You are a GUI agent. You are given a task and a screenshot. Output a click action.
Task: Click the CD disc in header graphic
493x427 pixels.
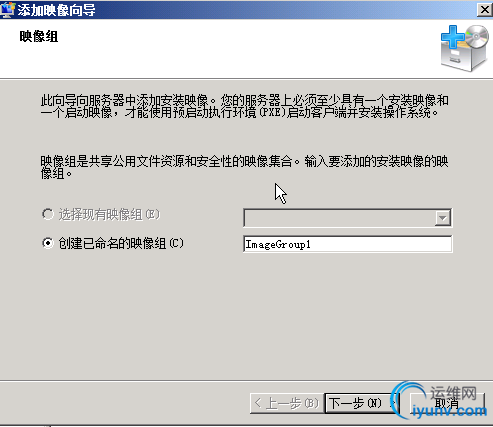[x=477, y=36]
